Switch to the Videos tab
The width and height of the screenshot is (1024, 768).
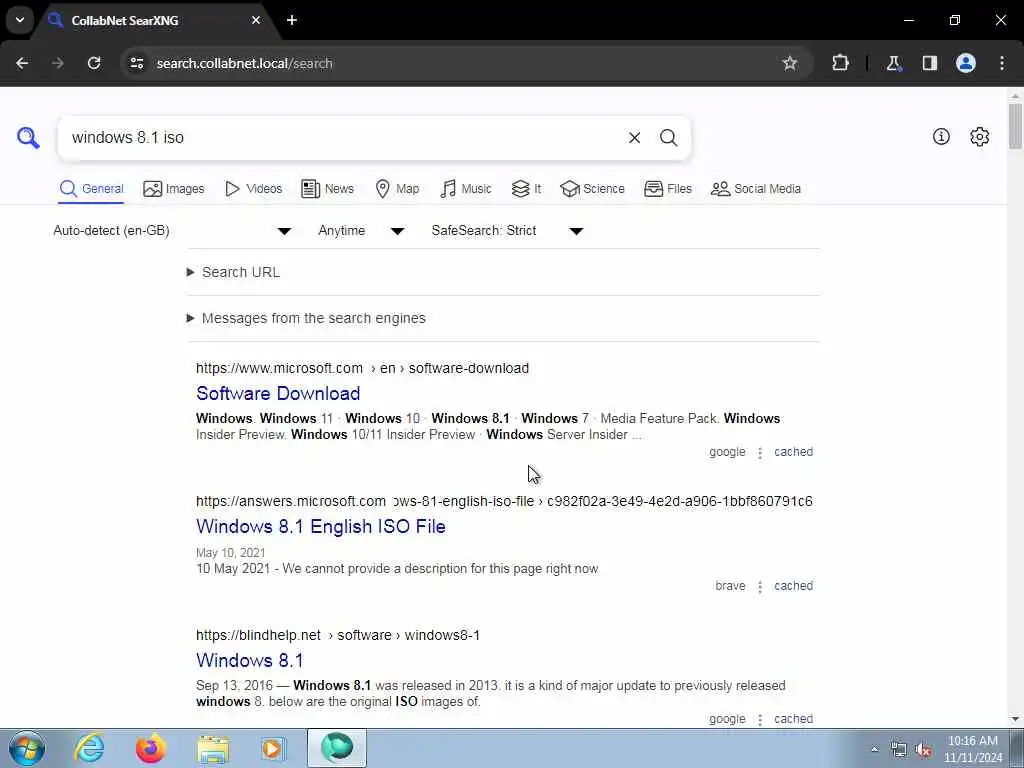click(x=253, y=189)
